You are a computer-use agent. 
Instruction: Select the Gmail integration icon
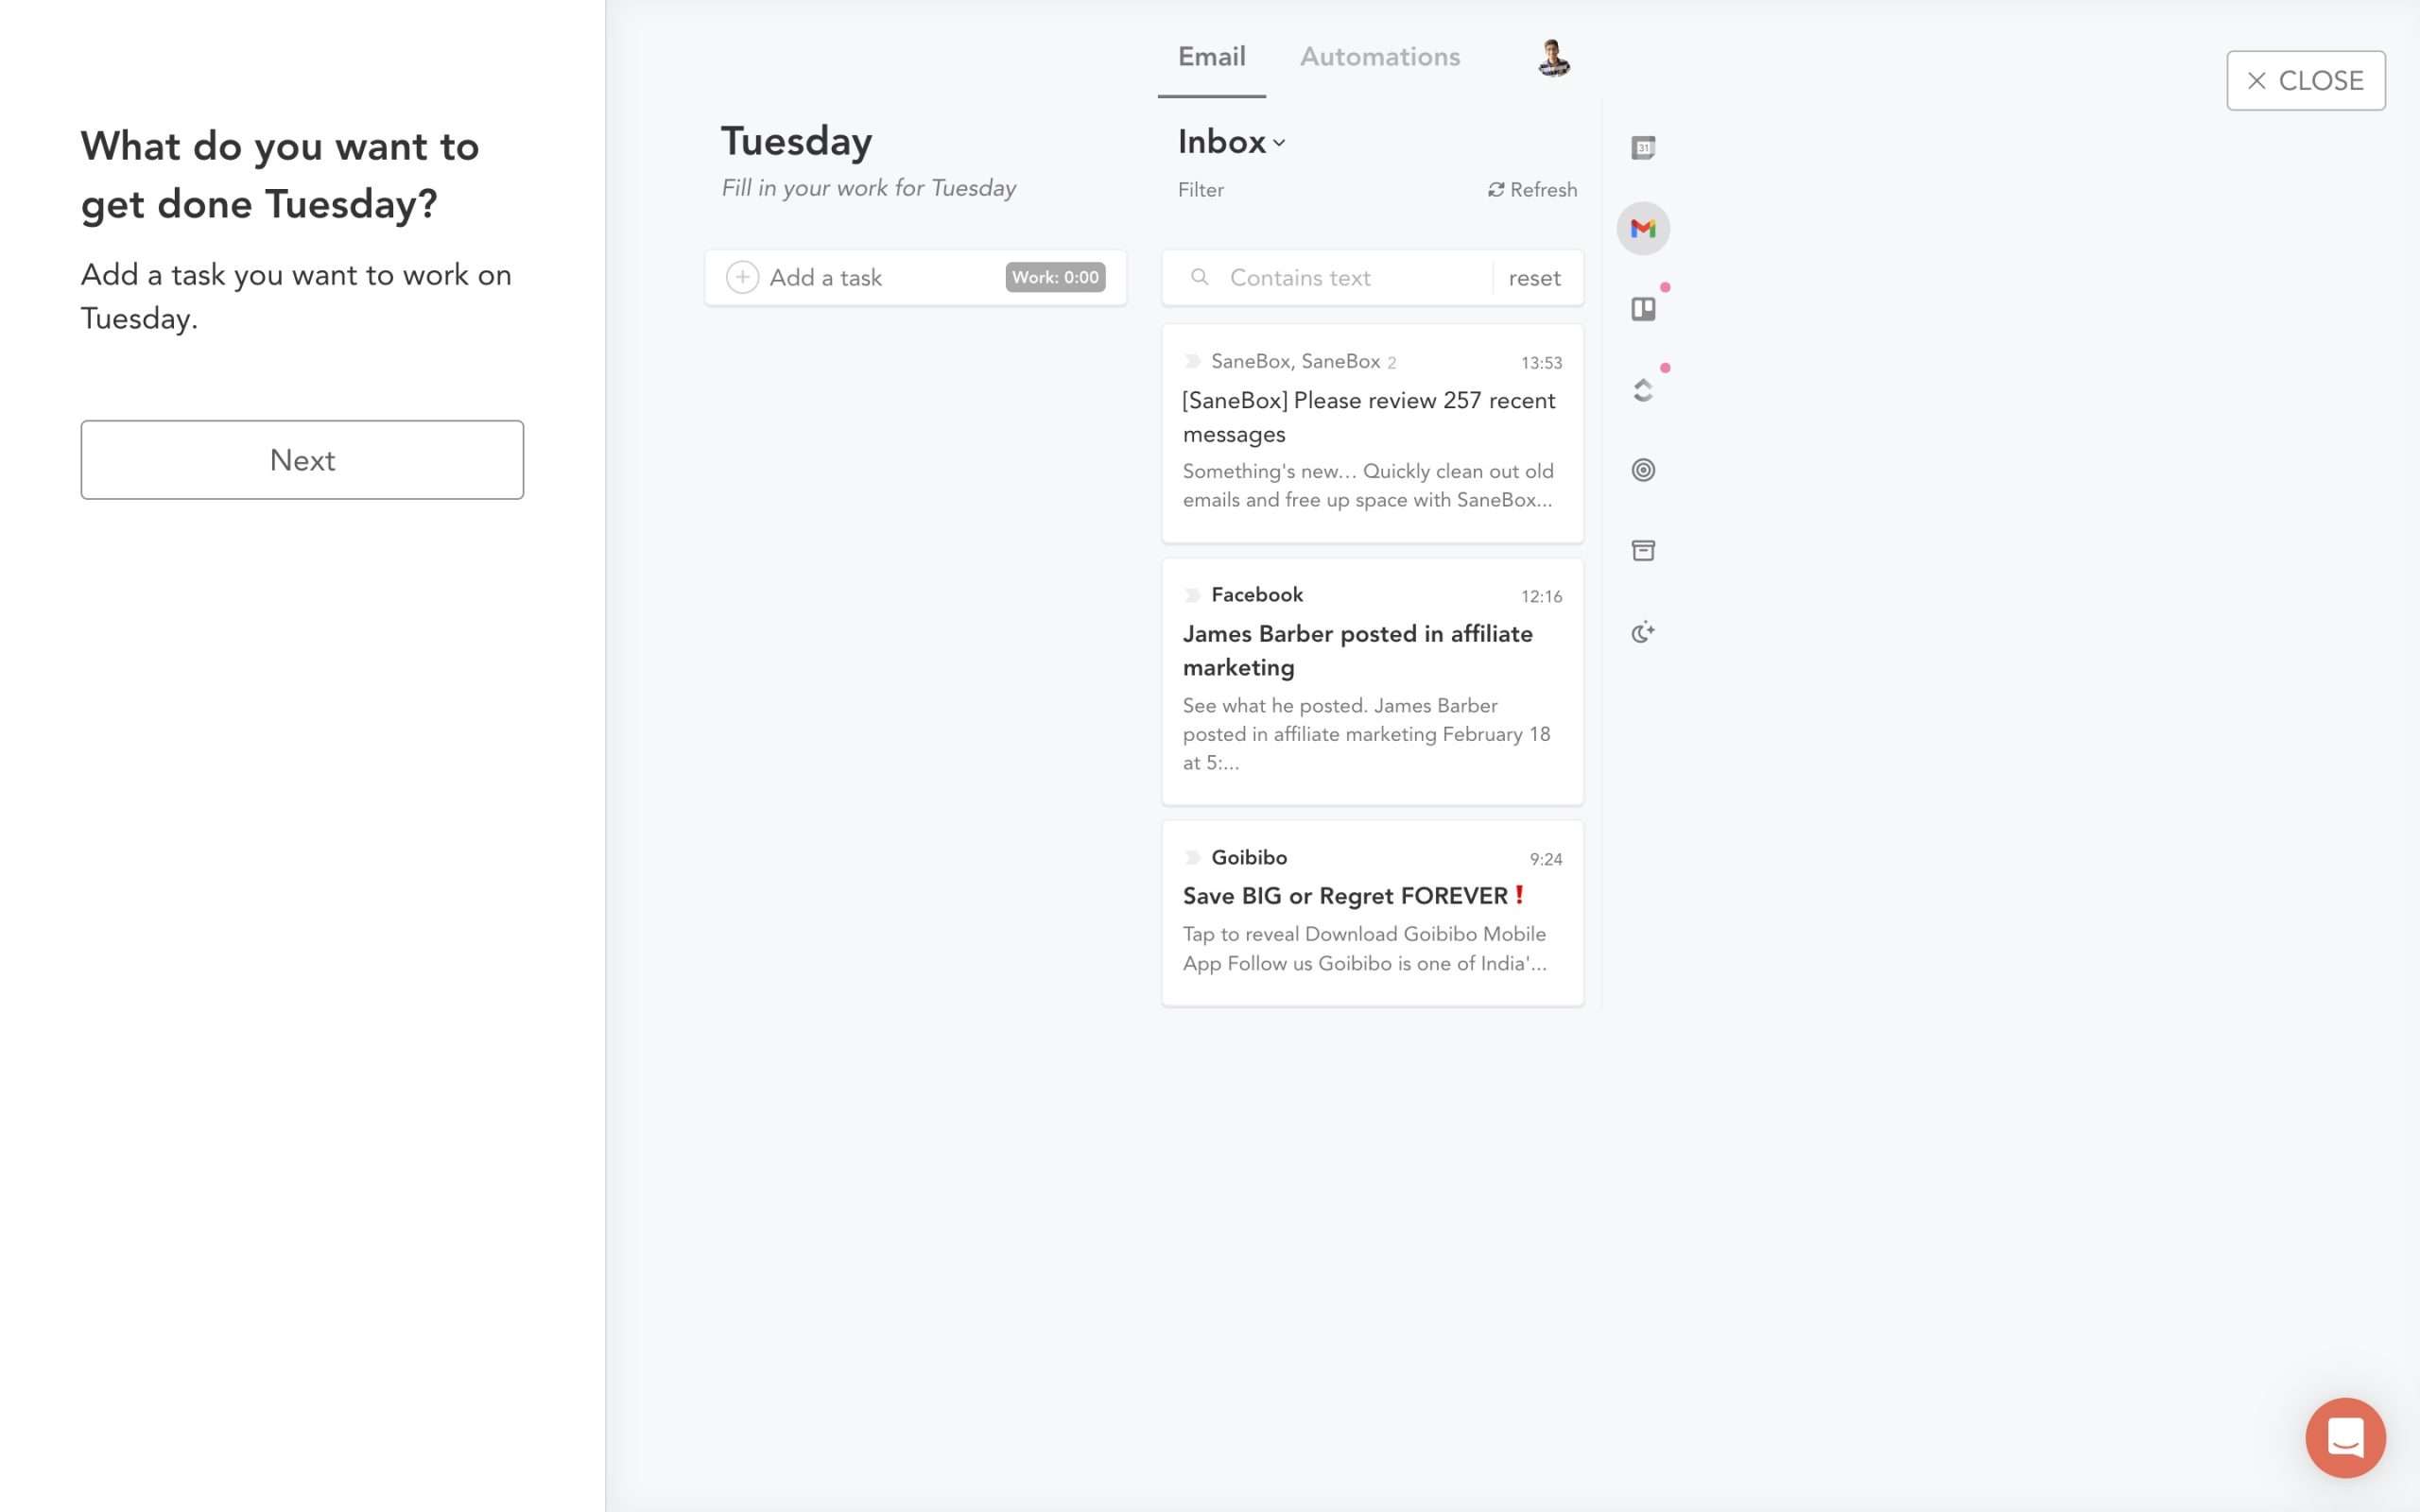tap(1643, 229)
